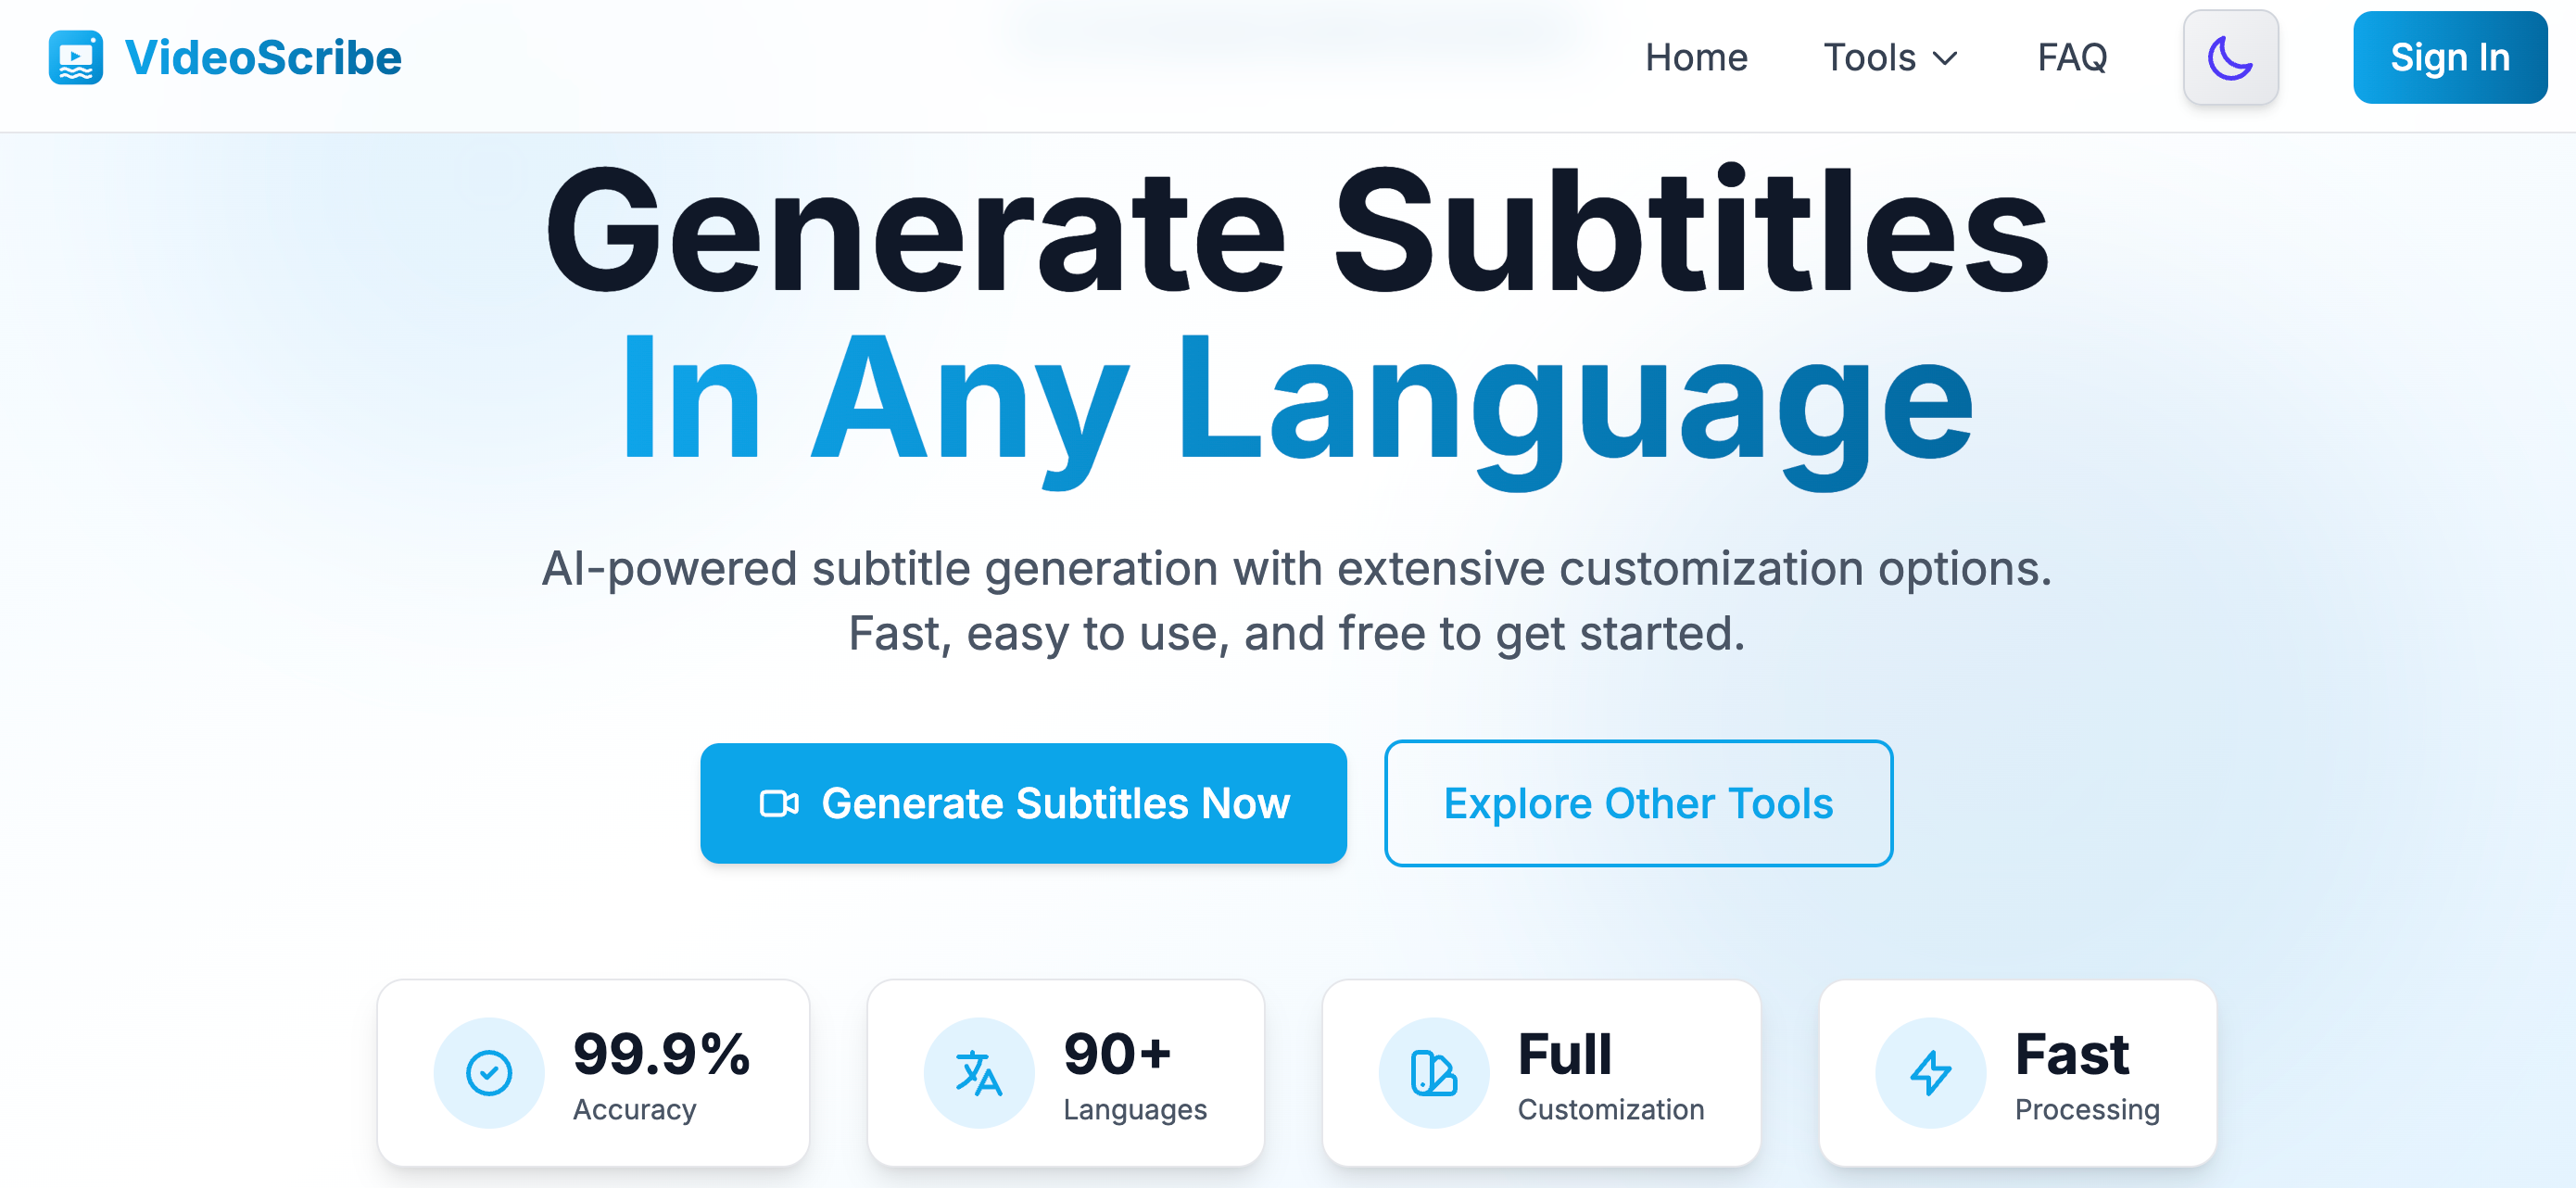Image resolution: width=2576 pixels, height=1188 pixels.
Task: Expand the Tools dropdown menu
Action: click(x=1888, y=58)
